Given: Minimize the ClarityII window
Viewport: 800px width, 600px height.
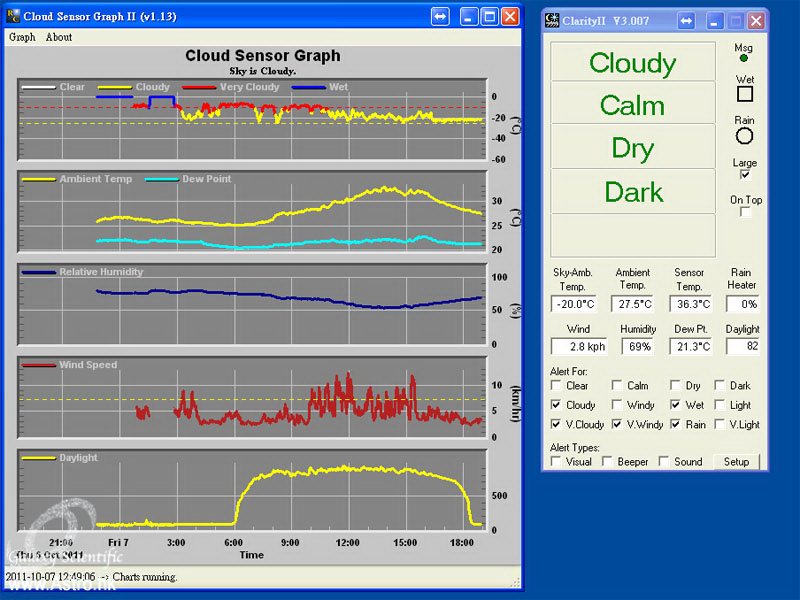Looking at the screenshot, I should [x=714, y=21].
